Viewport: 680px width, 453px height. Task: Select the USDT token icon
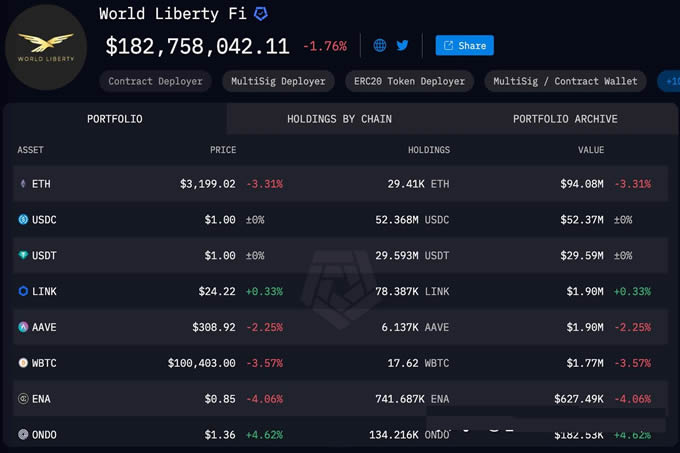point(23,255)
